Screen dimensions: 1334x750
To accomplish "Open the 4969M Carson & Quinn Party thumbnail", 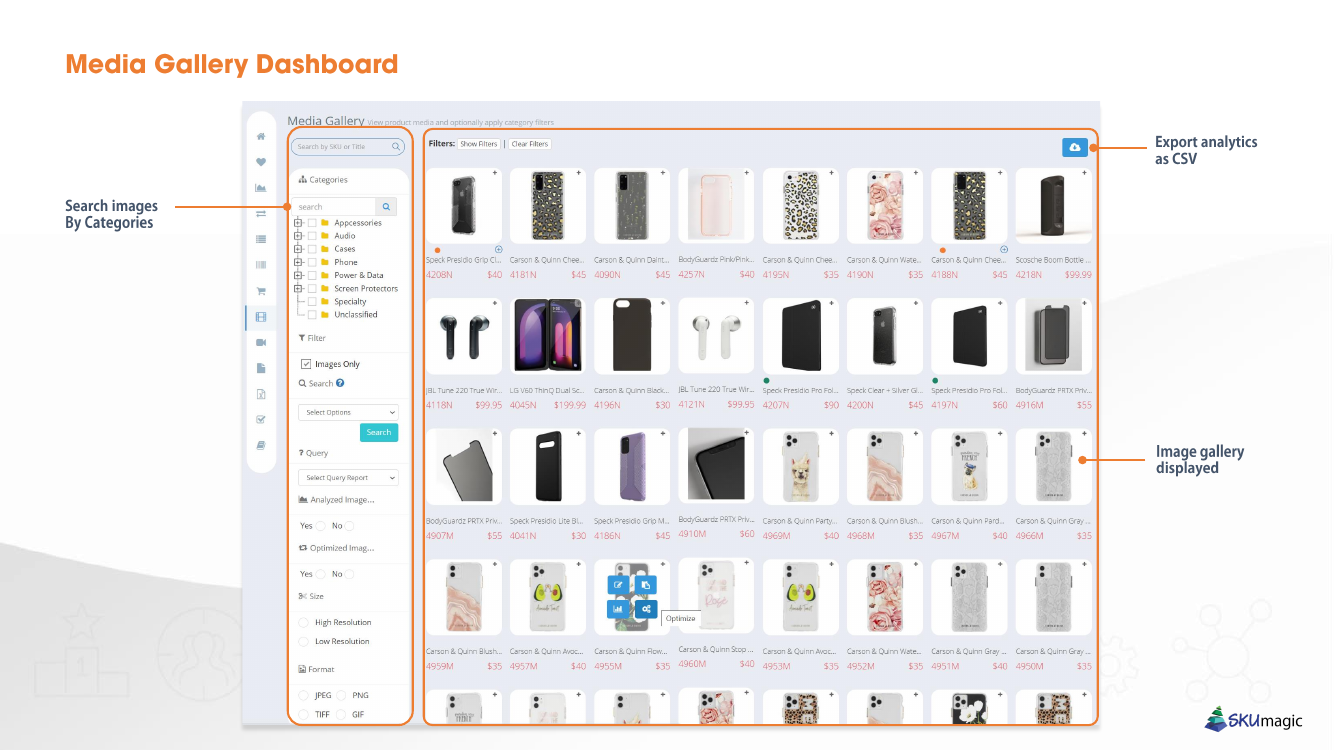I will coord(801,466).
